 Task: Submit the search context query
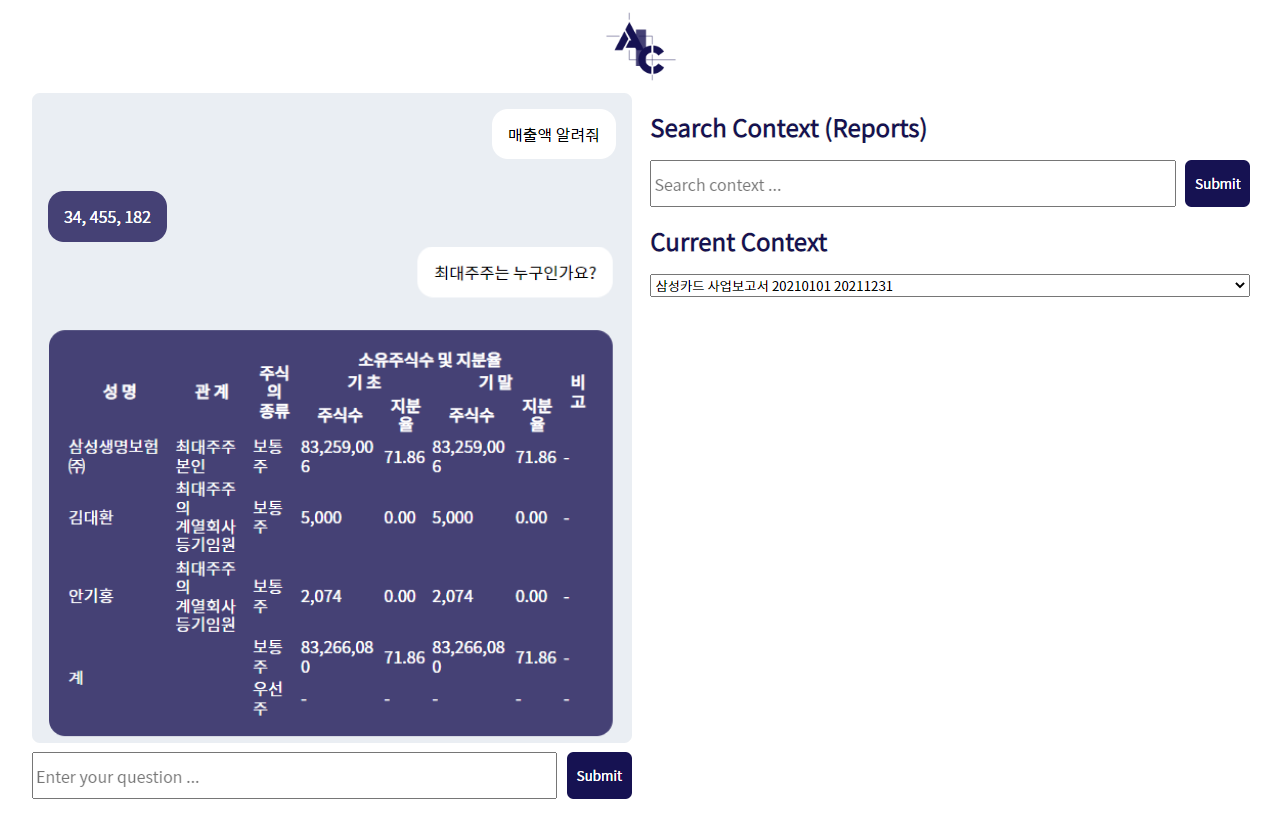tap(1216, 184)
